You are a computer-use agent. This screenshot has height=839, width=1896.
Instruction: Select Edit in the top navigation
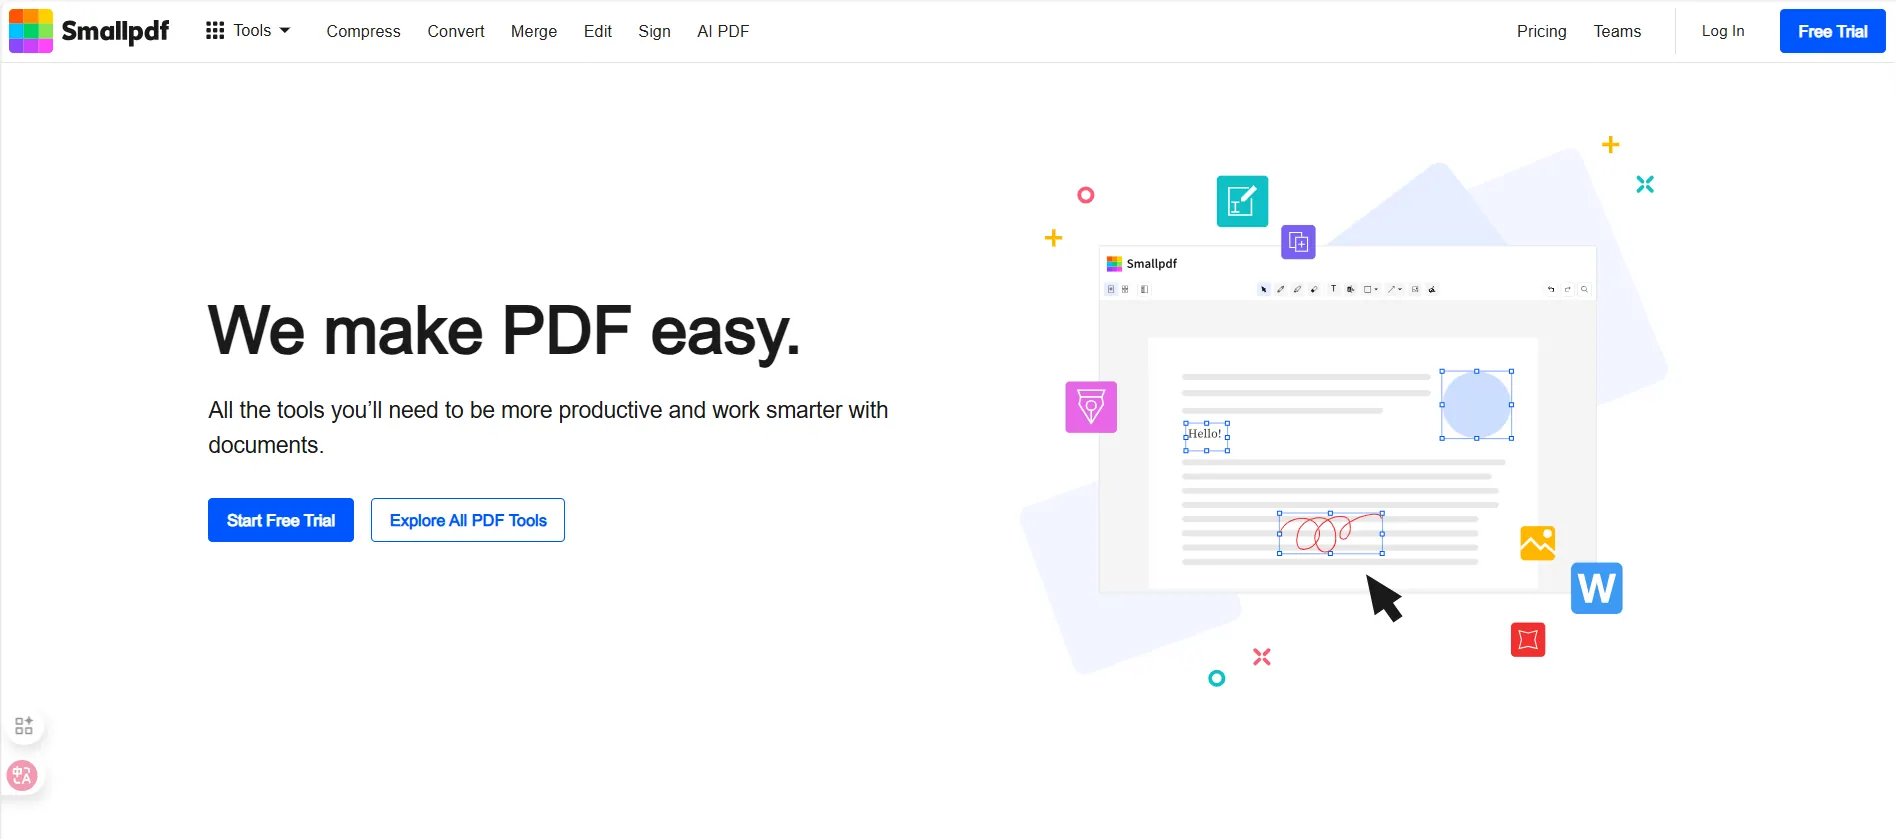(598, 31)
